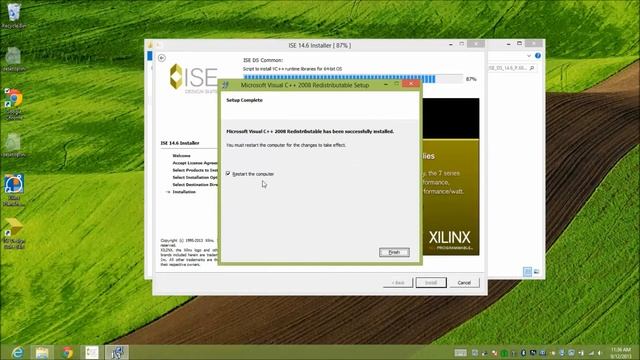640x360 pixels.
Task: Click the '87%' progress percentage text
Action: coord(471,79)
